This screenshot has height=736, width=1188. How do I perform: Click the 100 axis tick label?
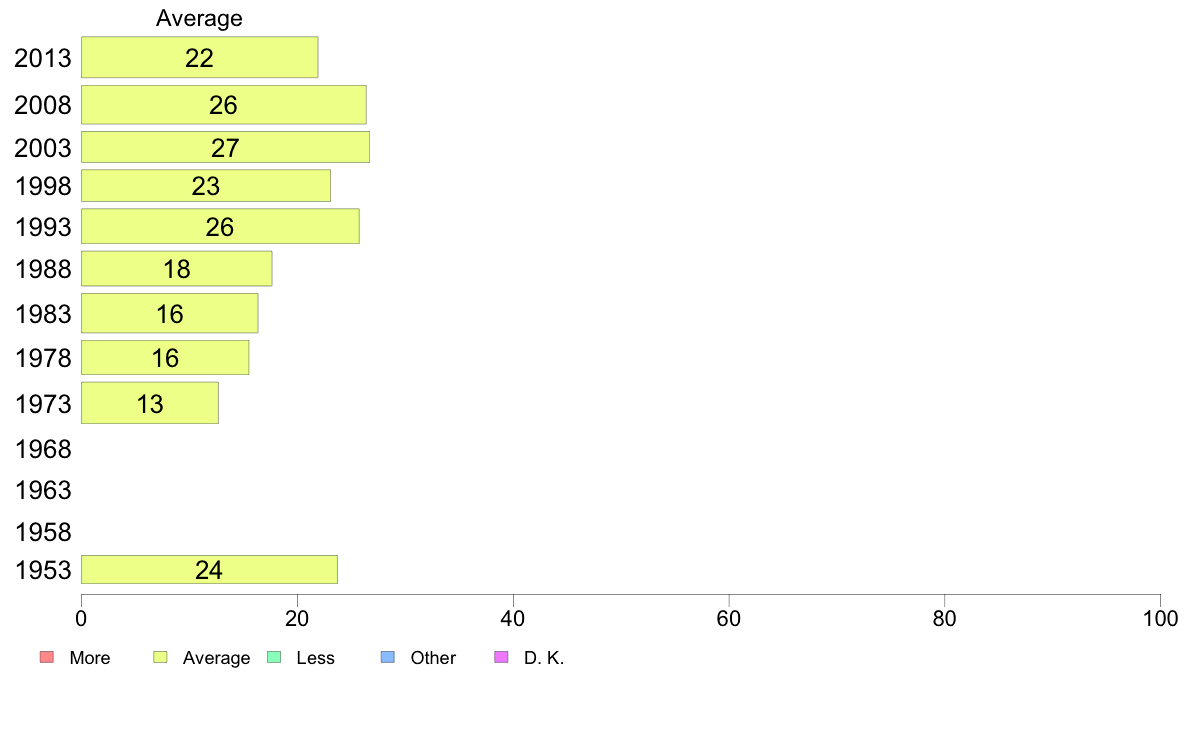pyautogui.click(x=1160, y=619)
